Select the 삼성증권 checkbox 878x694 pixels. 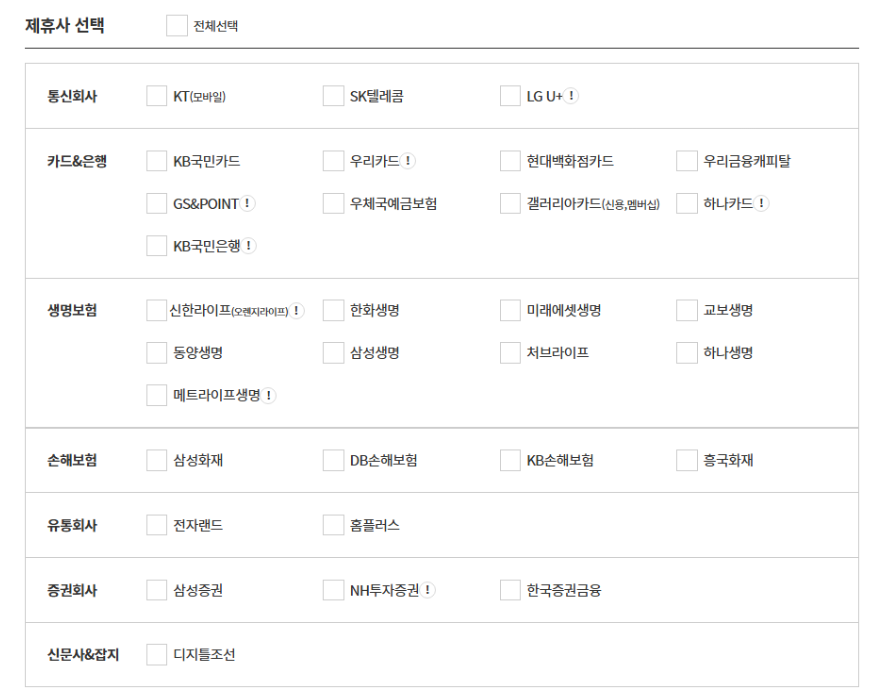tap(156, 590)
